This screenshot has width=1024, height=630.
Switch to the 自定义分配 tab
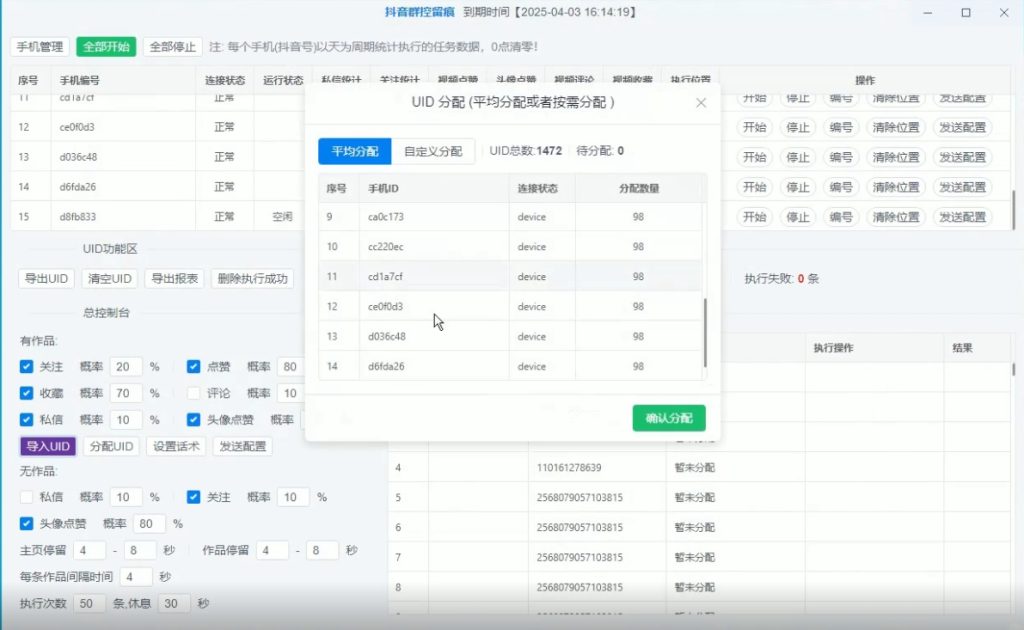tap(432, 151)
